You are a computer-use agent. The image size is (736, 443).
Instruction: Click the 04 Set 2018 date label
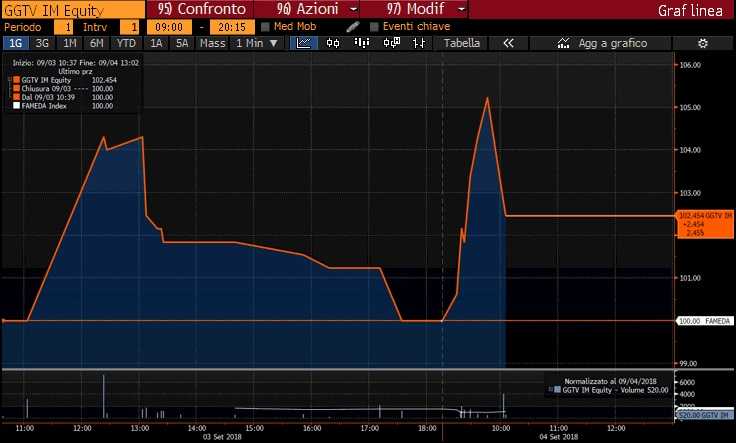pos(559,437)
